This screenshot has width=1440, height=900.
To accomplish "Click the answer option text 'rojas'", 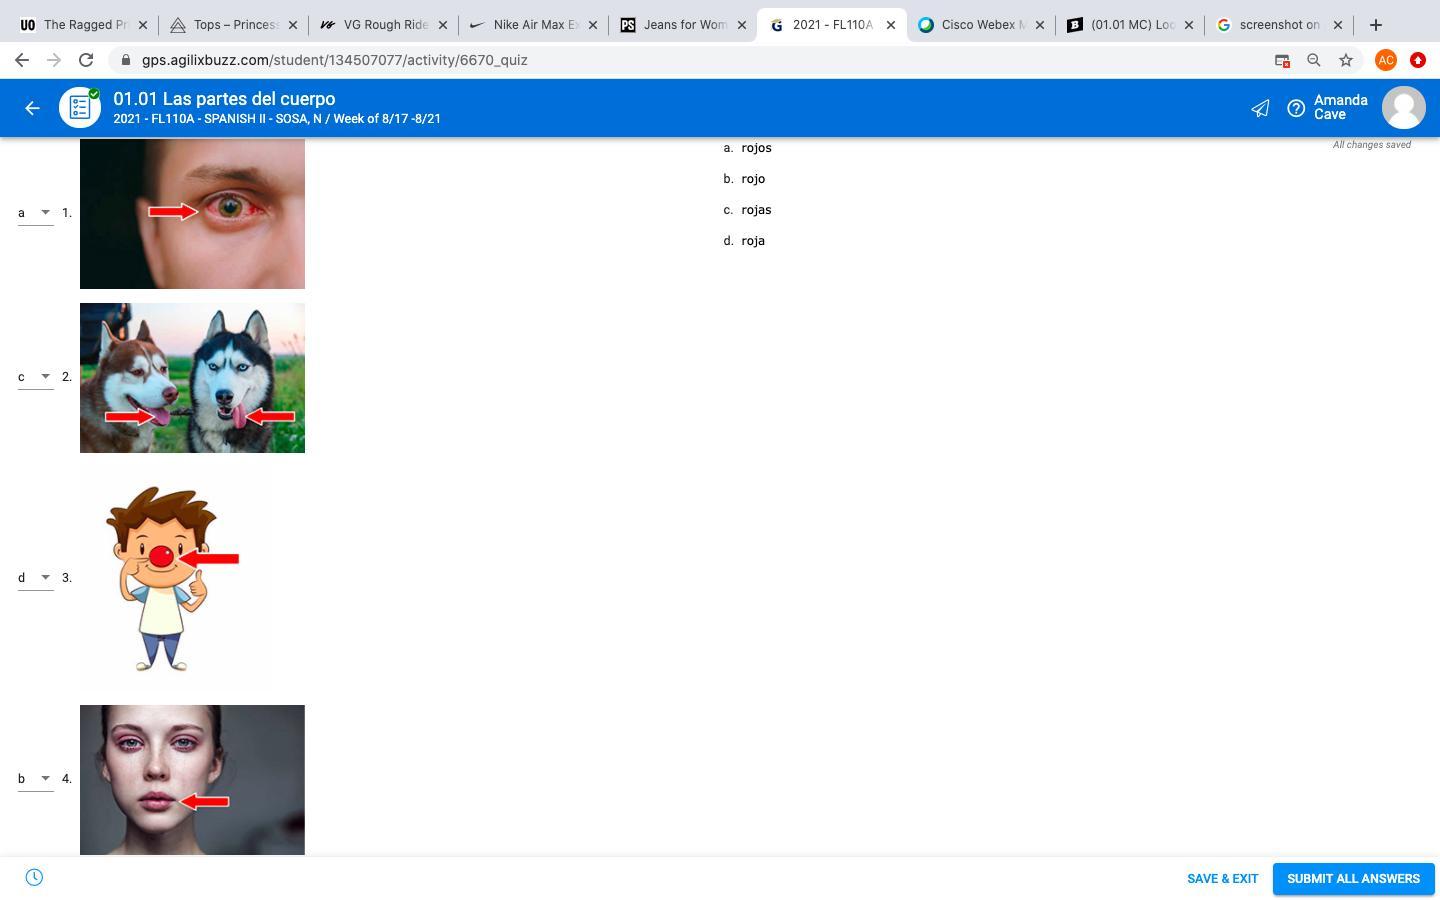I will (x=756, y=210).
